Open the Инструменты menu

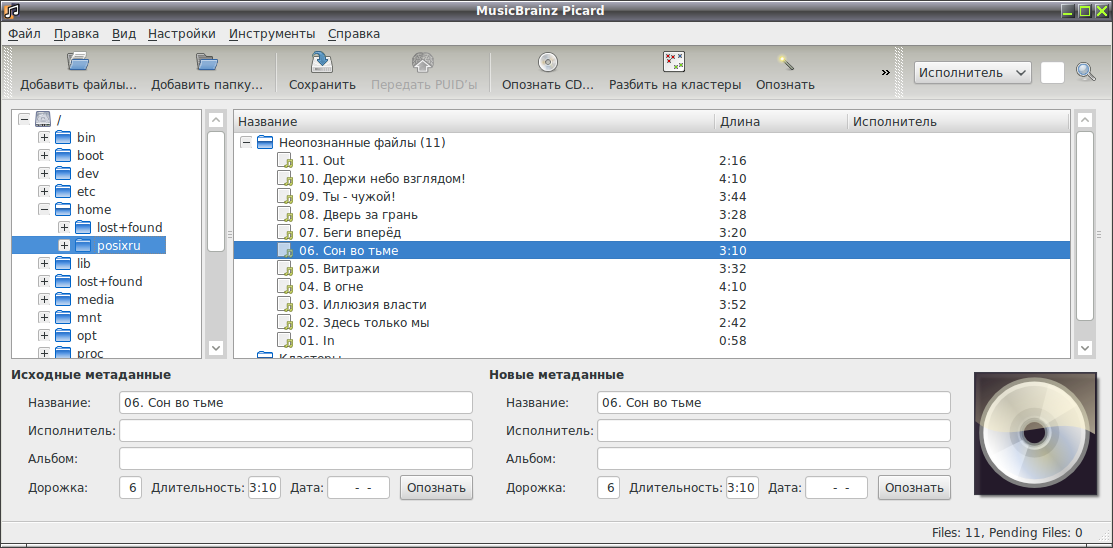point(273,33)
